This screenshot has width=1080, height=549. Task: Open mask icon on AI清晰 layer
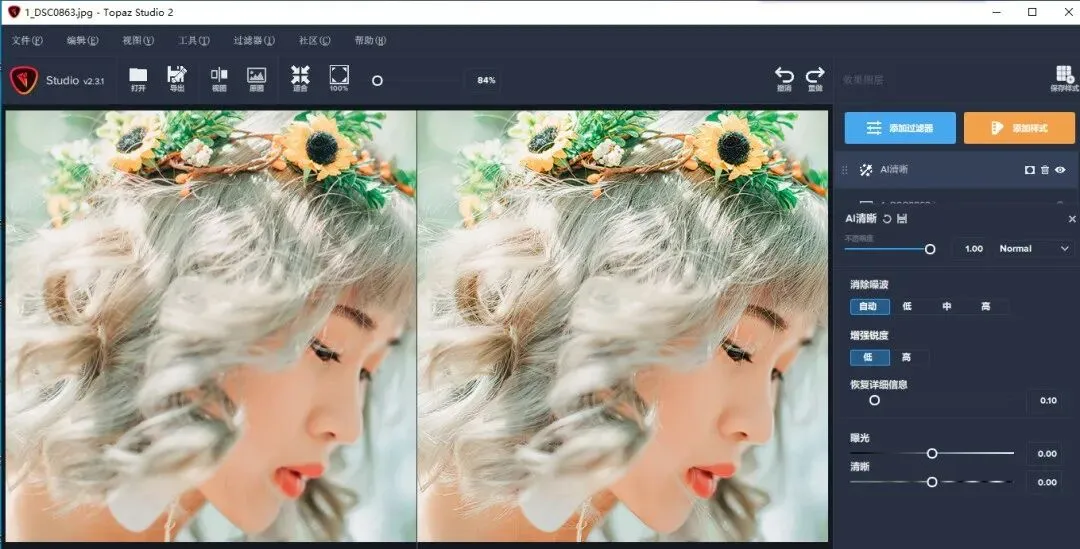coord(1030,169)
